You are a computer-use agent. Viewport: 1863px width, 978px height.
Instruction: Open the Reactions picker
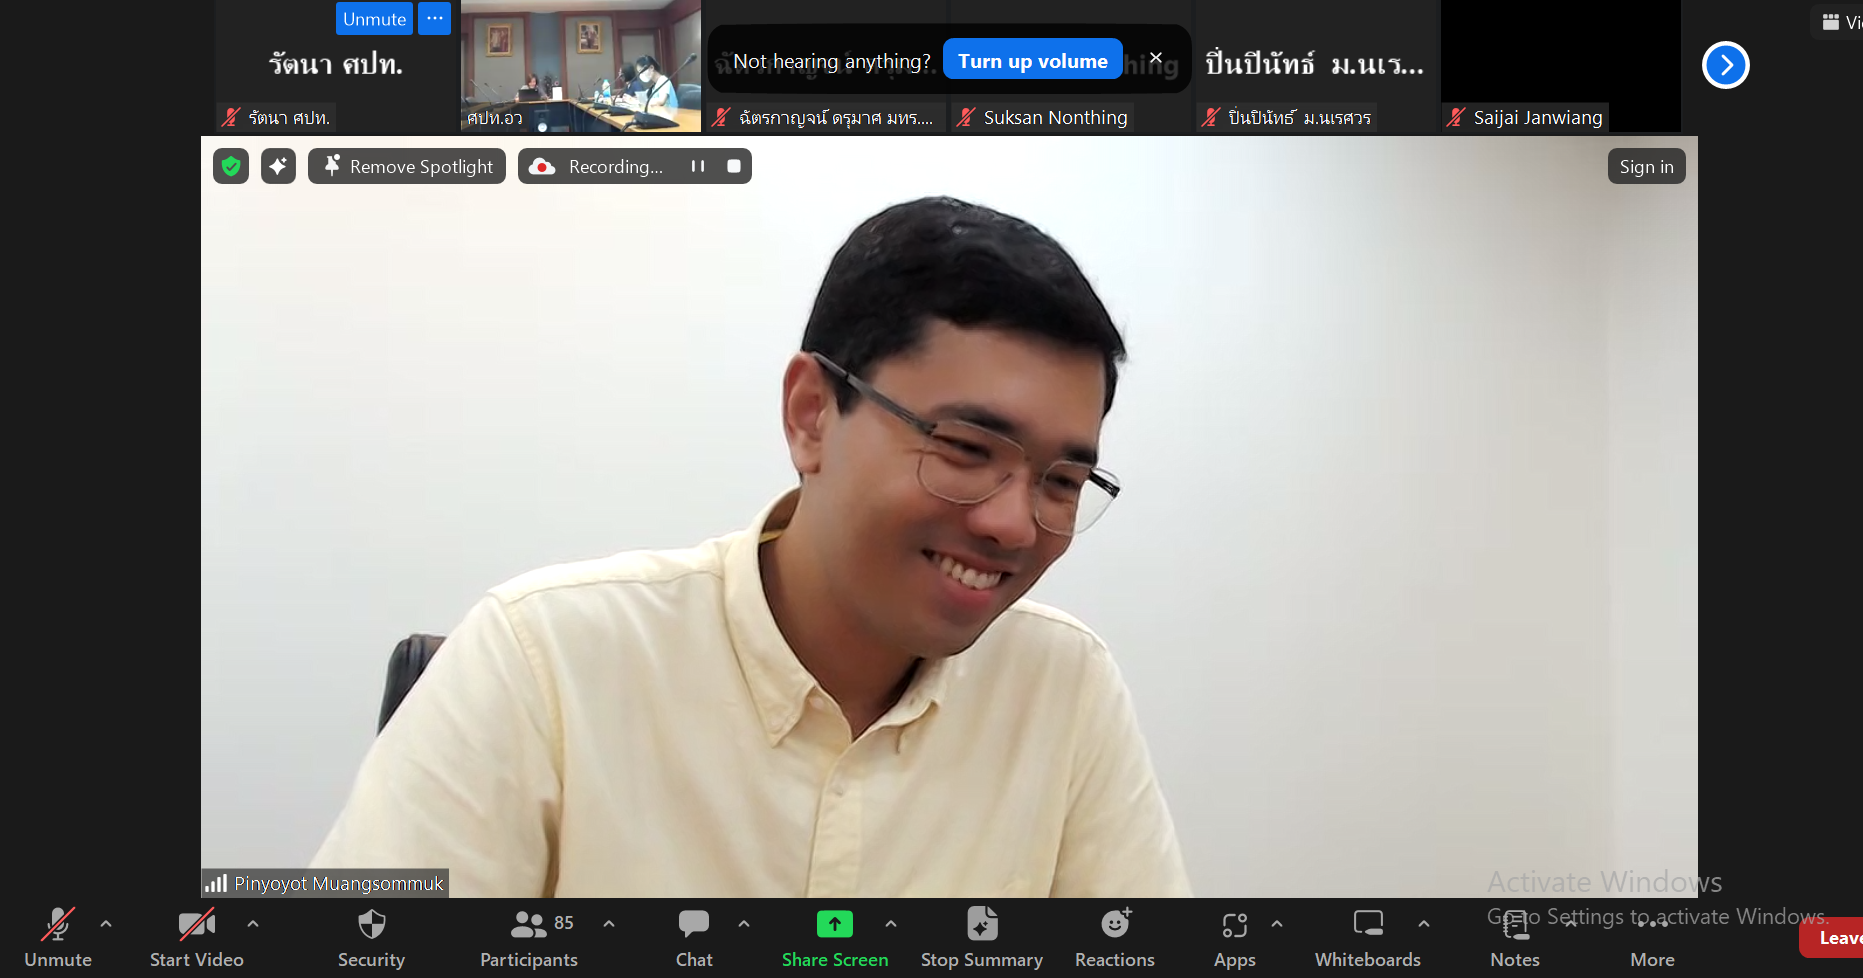pyautogui.click(x=1115, y=938)
